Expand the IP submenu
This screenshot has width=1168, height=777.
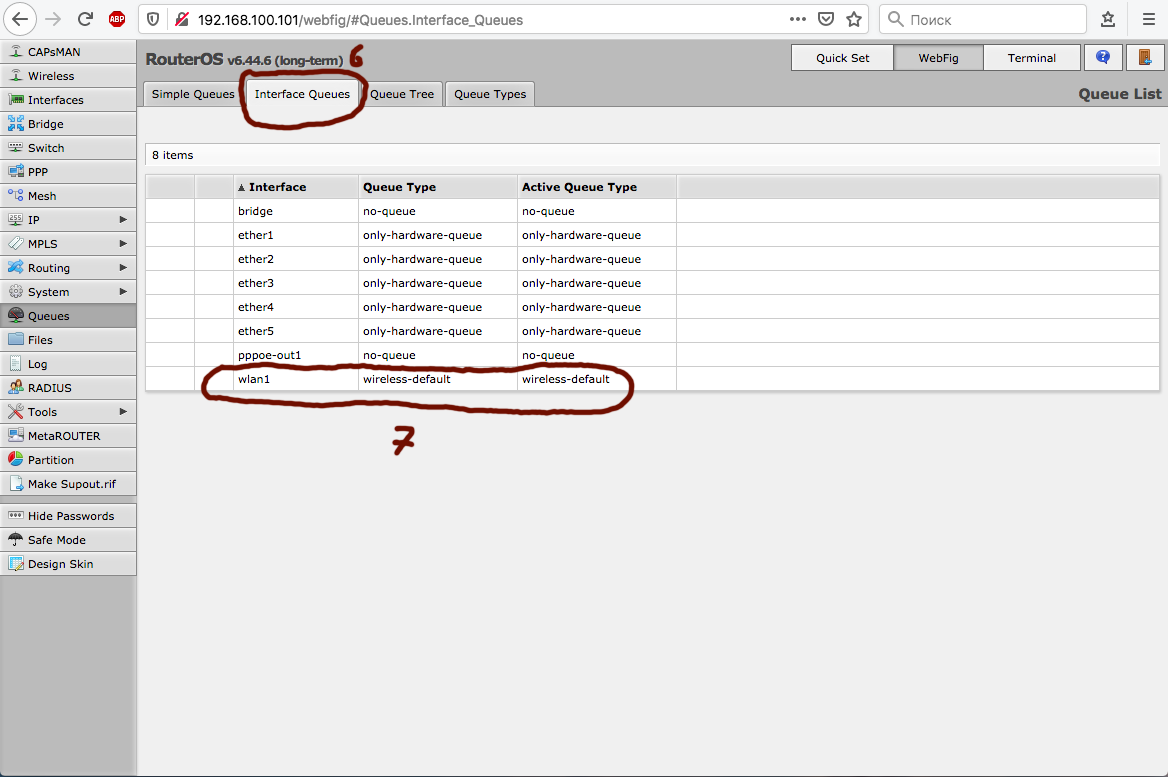coord(123,219)
